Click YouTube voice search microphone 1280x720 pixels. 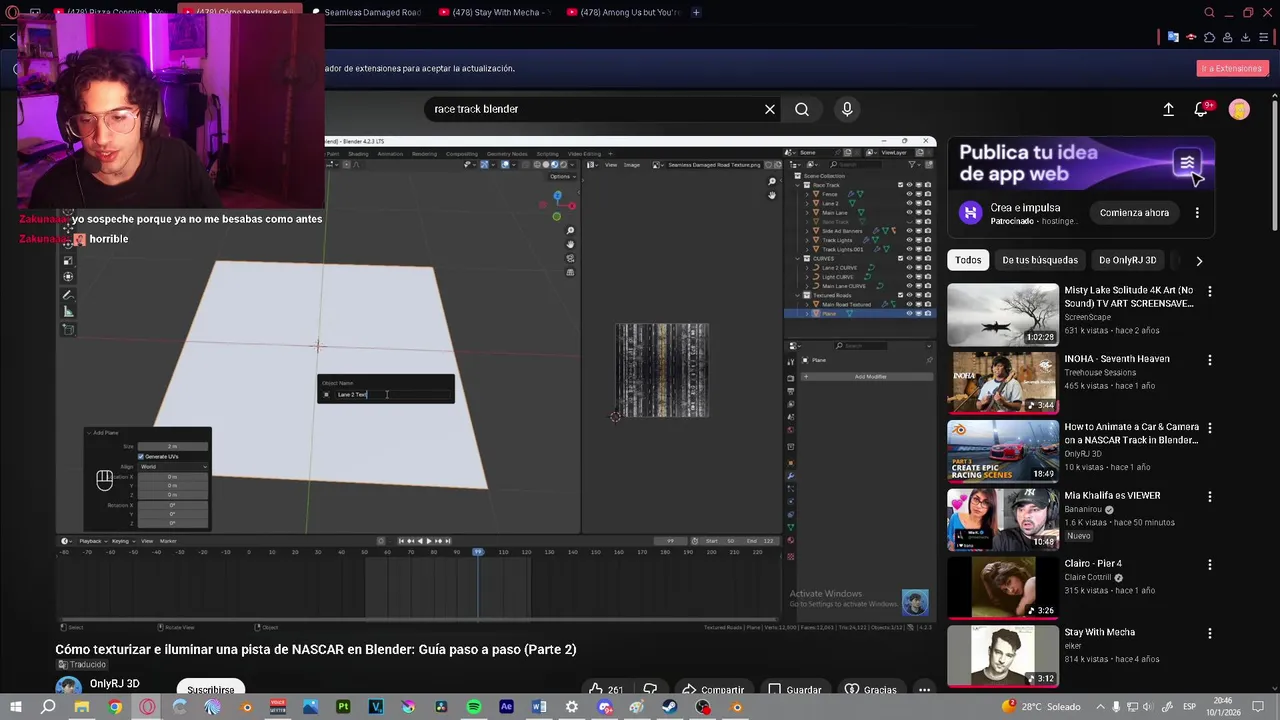tap(847, 109)
